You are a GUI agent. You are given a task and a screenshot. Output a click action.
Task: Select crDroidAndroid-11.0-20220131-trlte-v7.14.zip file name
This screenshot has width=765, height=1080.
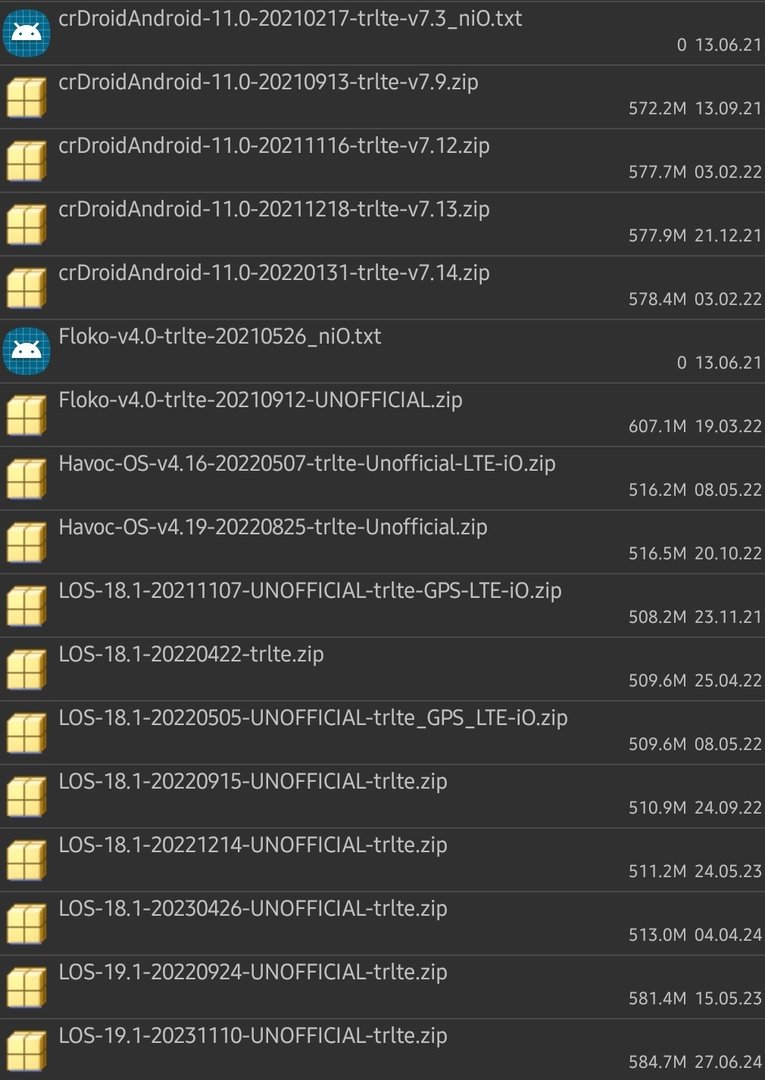[274, 273]
